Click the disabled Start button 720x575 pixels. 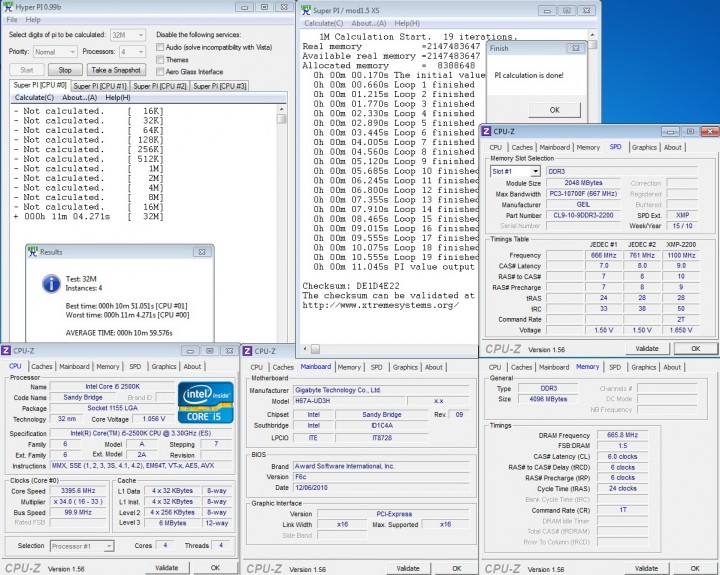(27, 70)
